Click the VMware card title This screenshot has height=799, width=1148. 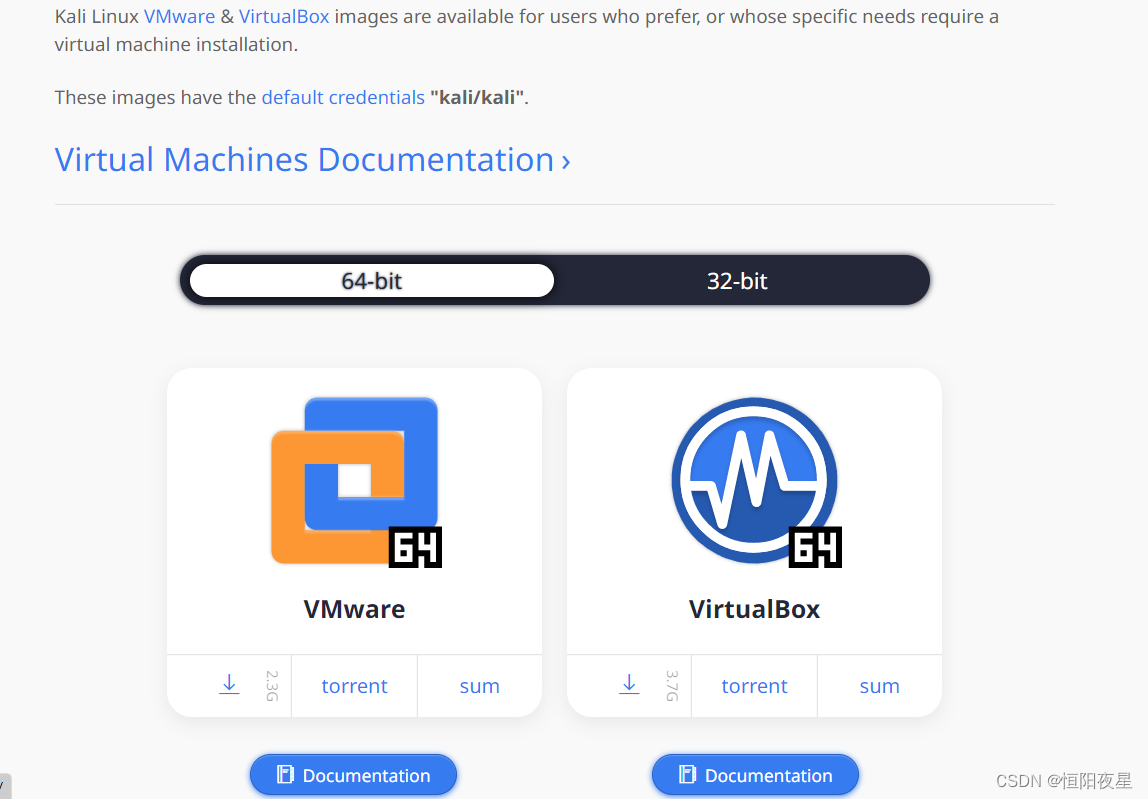click(x=354, y=609)
